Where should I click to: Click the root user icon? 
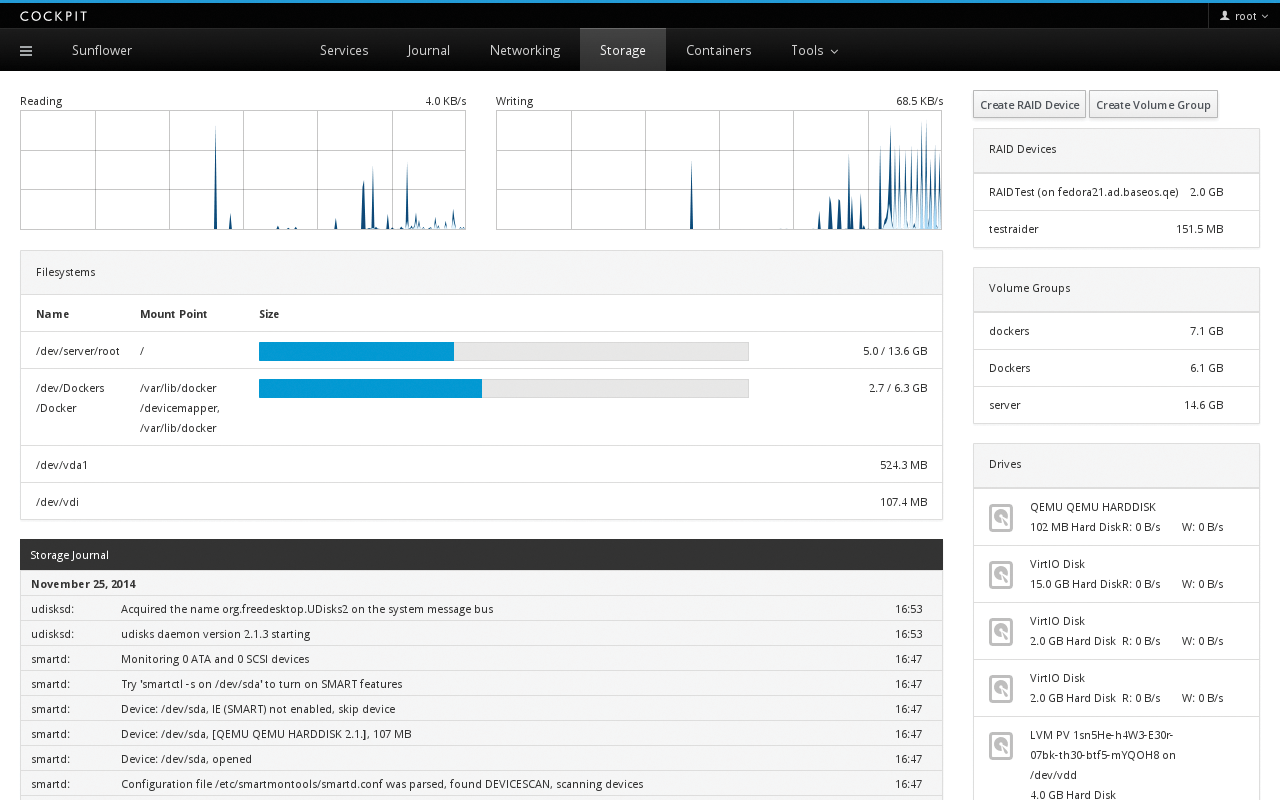click(1224, 16)
